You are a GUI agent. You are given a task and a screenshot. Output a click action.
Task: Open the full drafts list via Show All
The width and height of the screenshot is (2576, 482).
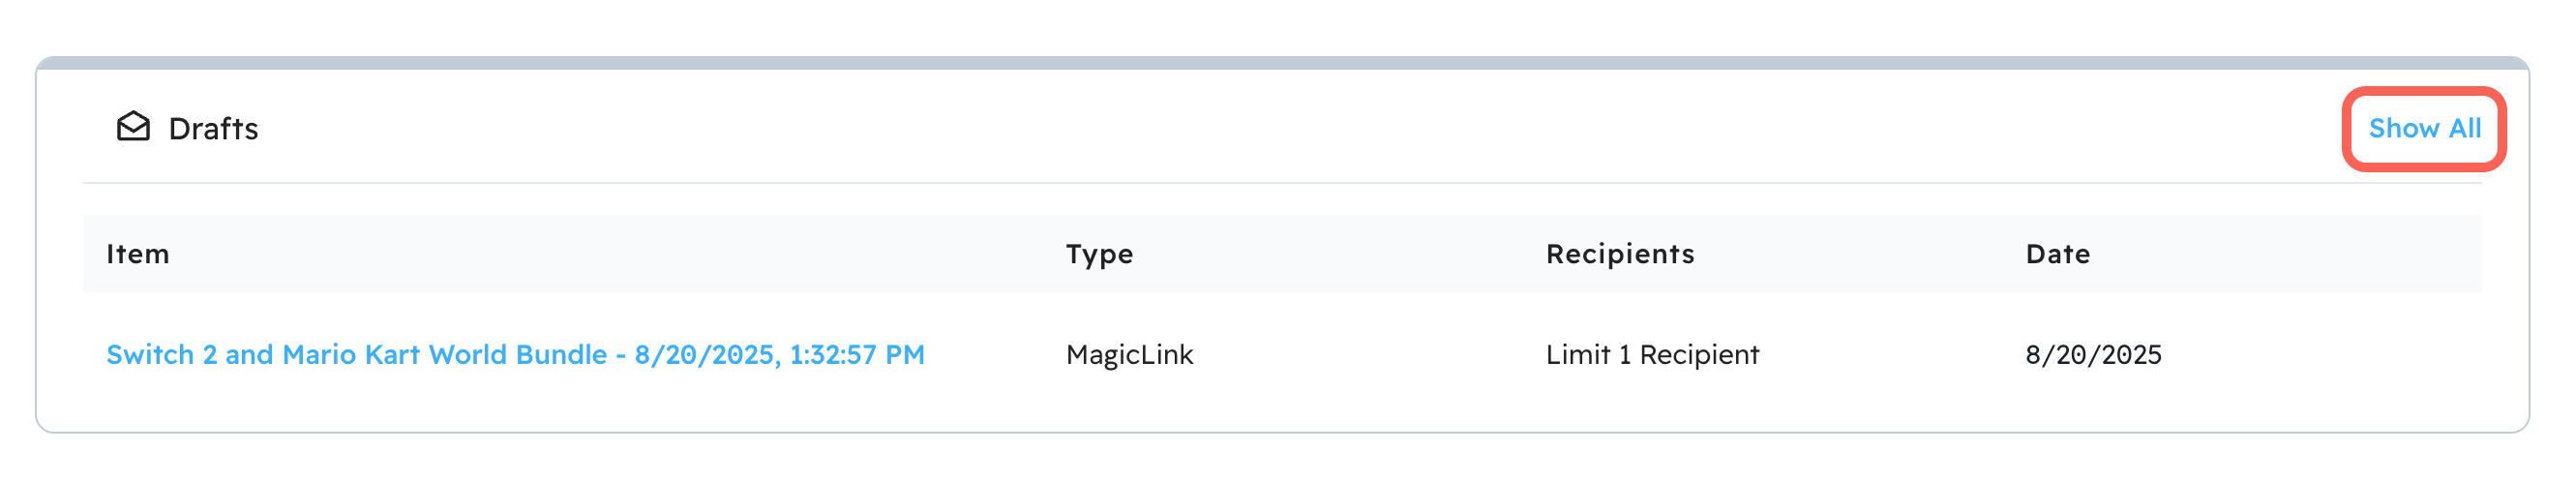point(2423,129)
